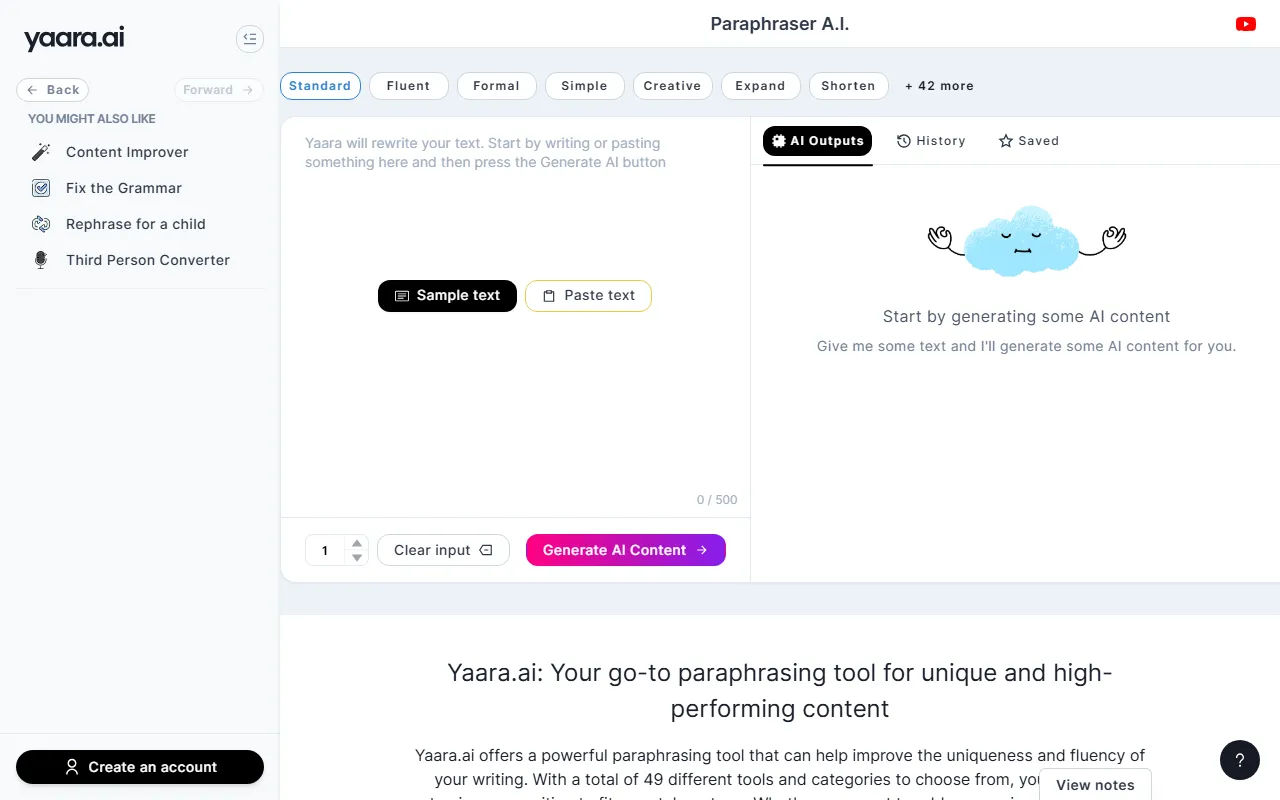Image resolution: width=1280 pixels, height=800 pixels.
Task: Decrease the output count with the down stepper arrow
Action: [356, 556]
